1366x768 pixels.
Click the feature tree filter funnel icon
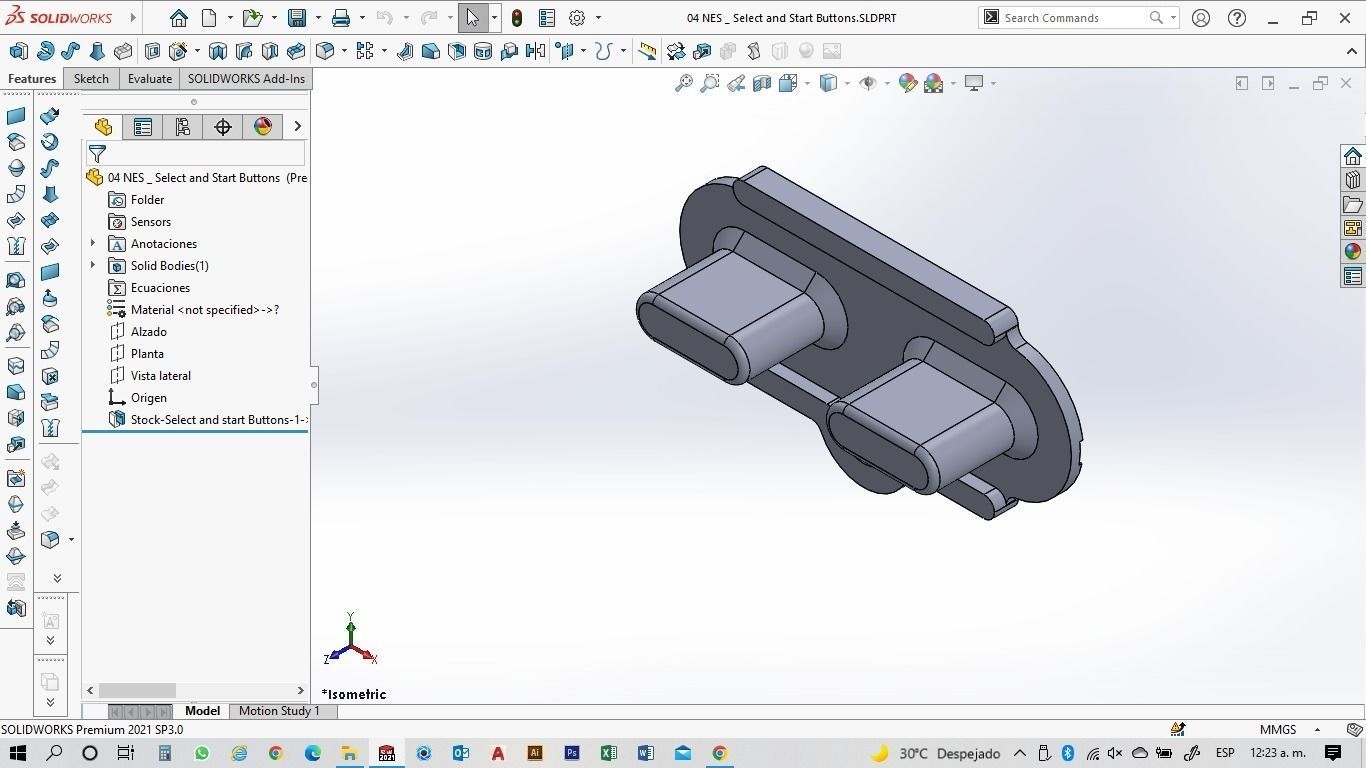tap(97, 153)
